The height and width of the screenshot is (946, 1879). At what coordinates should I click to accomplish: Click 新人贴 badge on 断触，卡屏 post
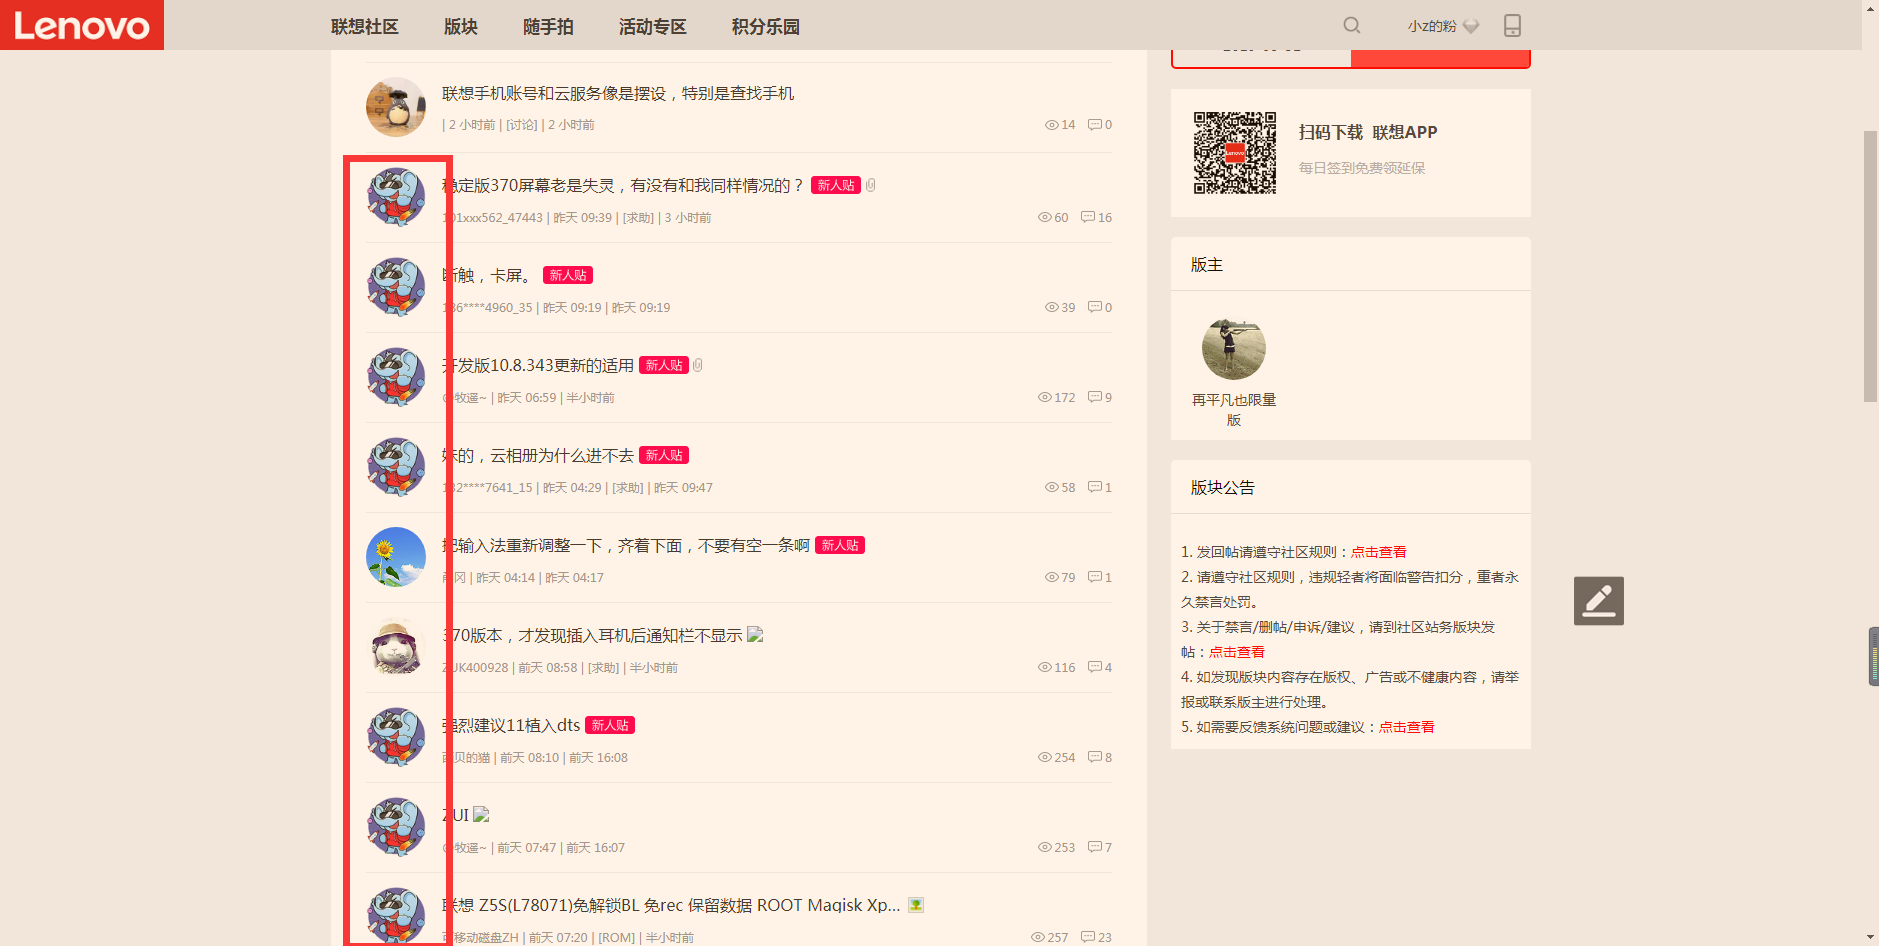(568, 275)
